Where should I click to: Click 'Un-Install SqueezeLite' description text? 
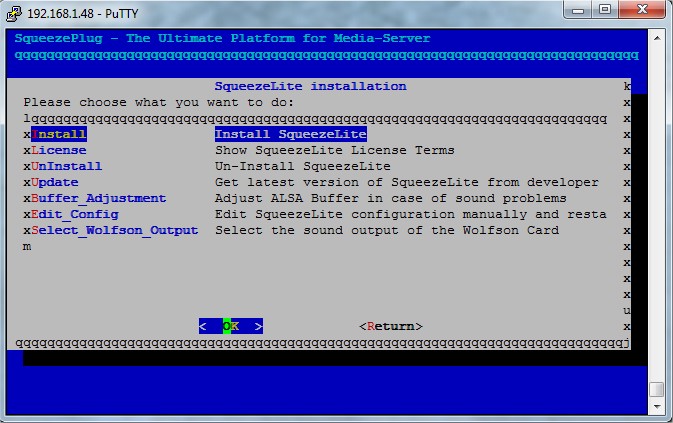[303, 166]
